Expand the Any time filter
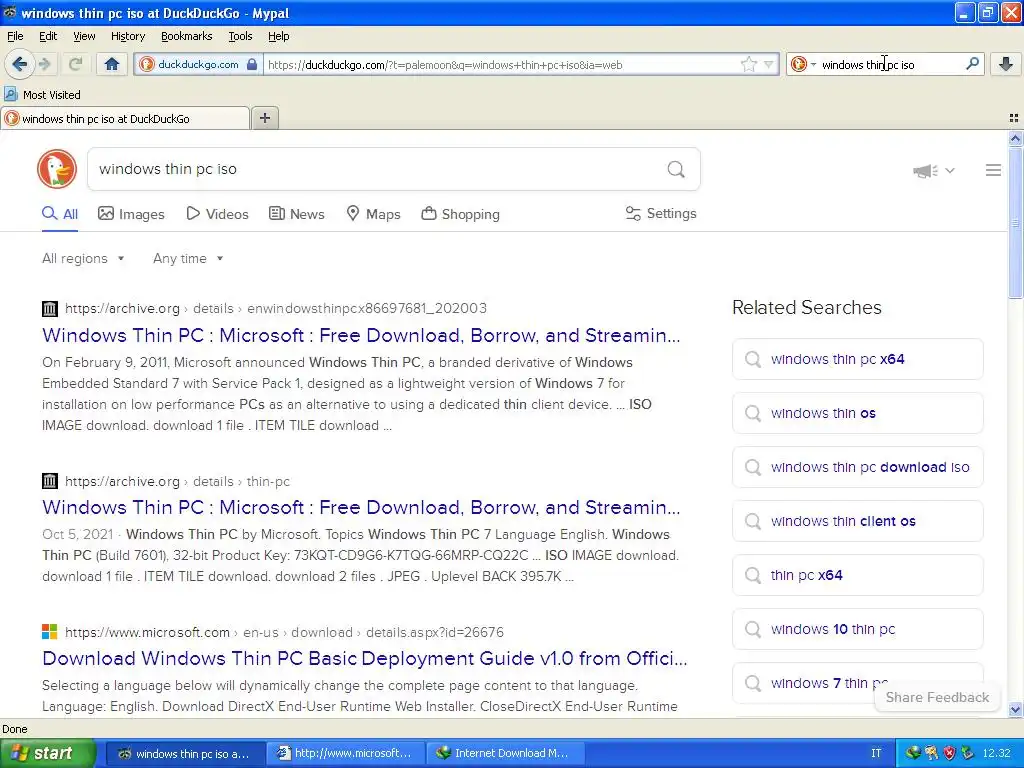Screen dimensions: 1024x768 pyautogui.click(x=188, y=258)
